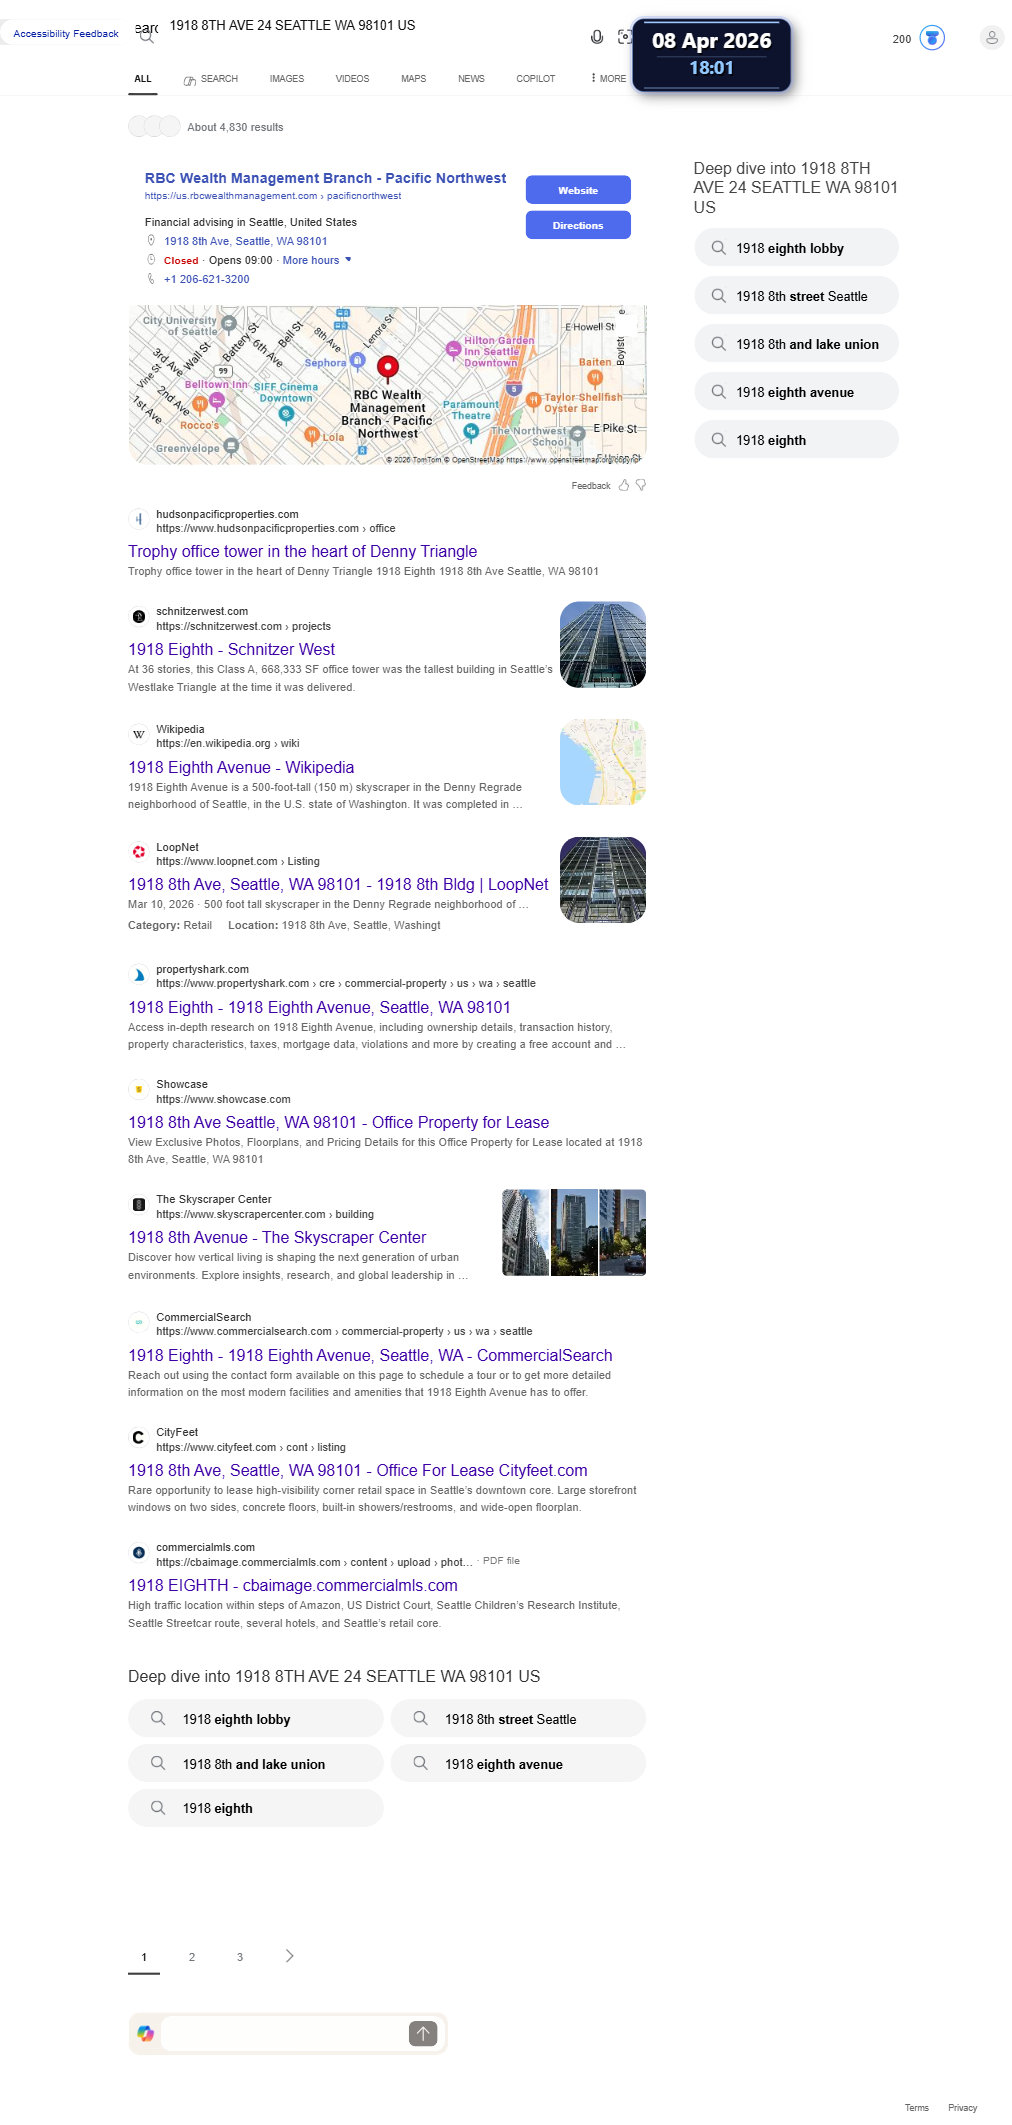Call +1 206-621-3200 phone link
Screen dimensions: 1012x2125
pyautogui.click(x=206, y=279)
